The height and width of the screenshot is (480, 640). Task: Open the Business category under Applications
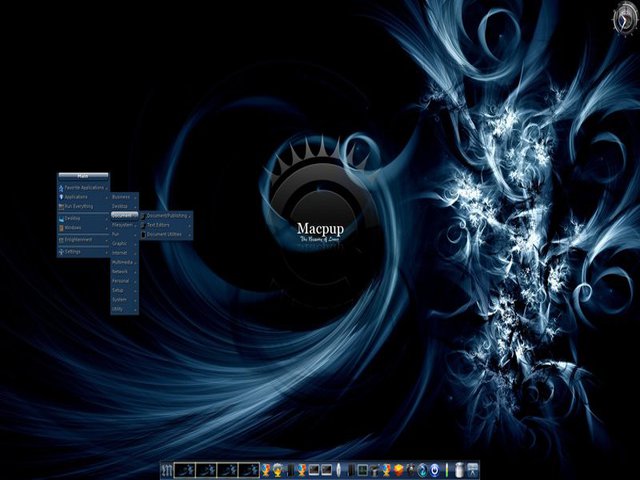pyautogui.click(x=124, y=197)
